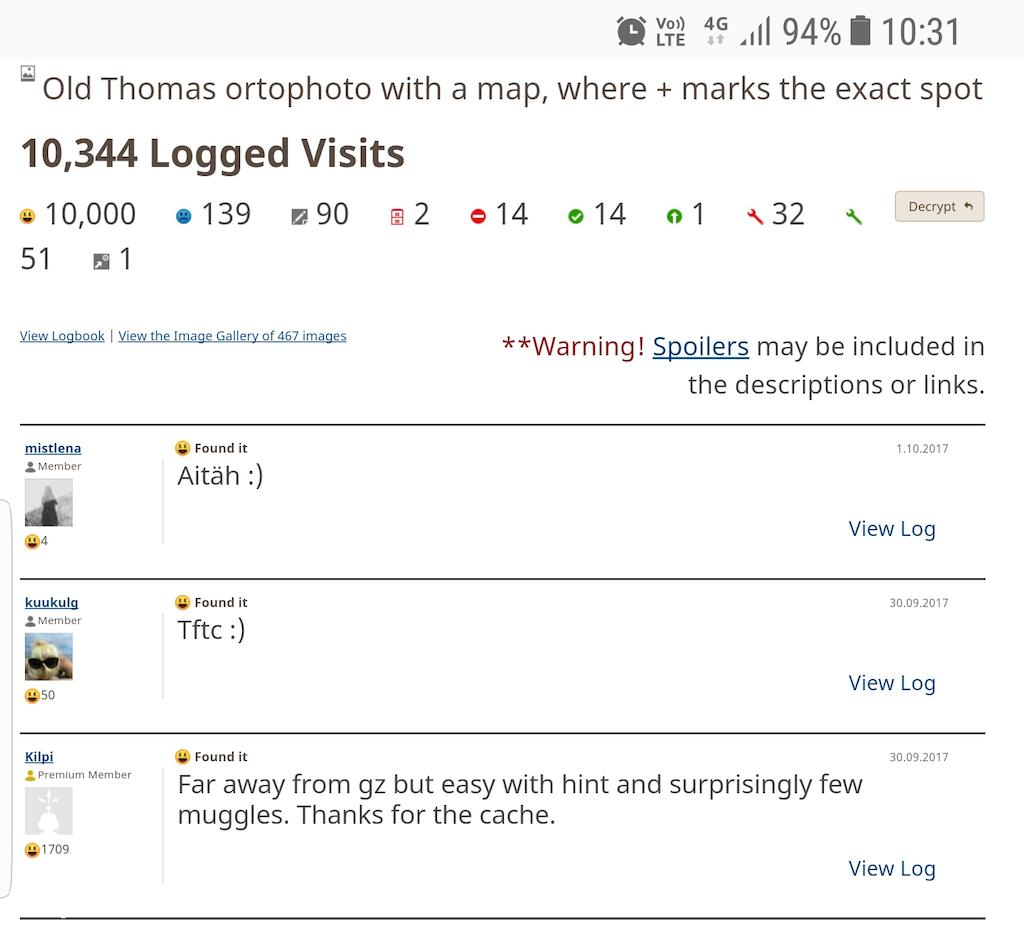Click the Found it smiley icon beside 10,000
This screenshot has width=1024, height=927.
click(27, 216)
